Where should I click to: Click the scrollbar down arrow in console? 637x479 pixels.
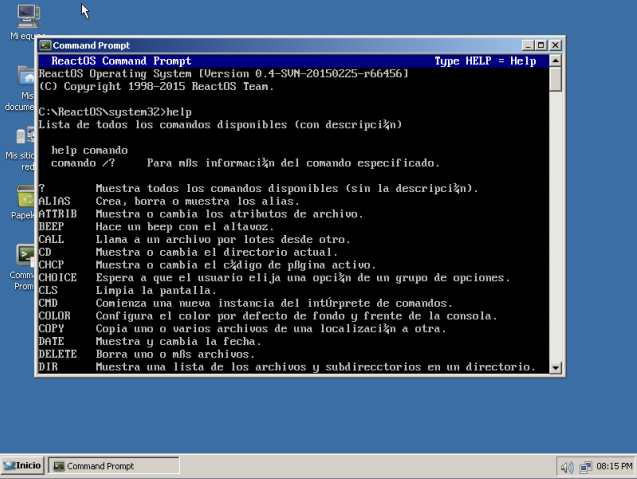coord(556,367)
